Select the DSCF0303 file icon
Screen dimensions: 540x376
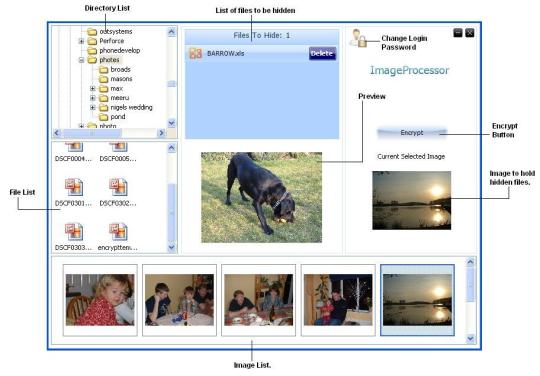click(74, 232)
